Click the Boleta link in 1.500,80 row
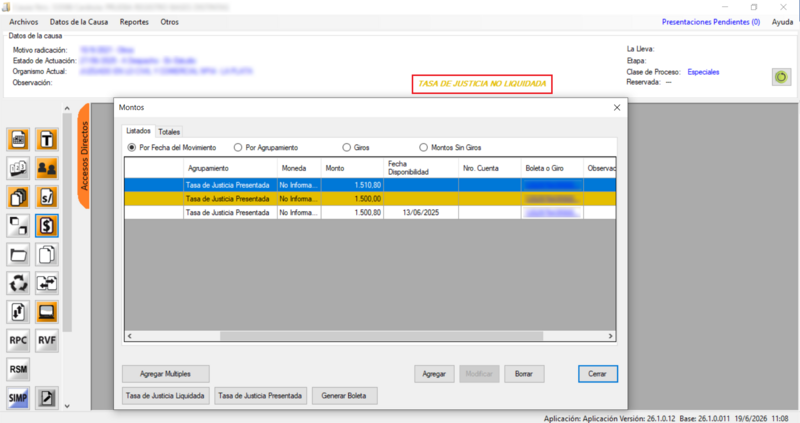800x423 pixels. (552, 213)
